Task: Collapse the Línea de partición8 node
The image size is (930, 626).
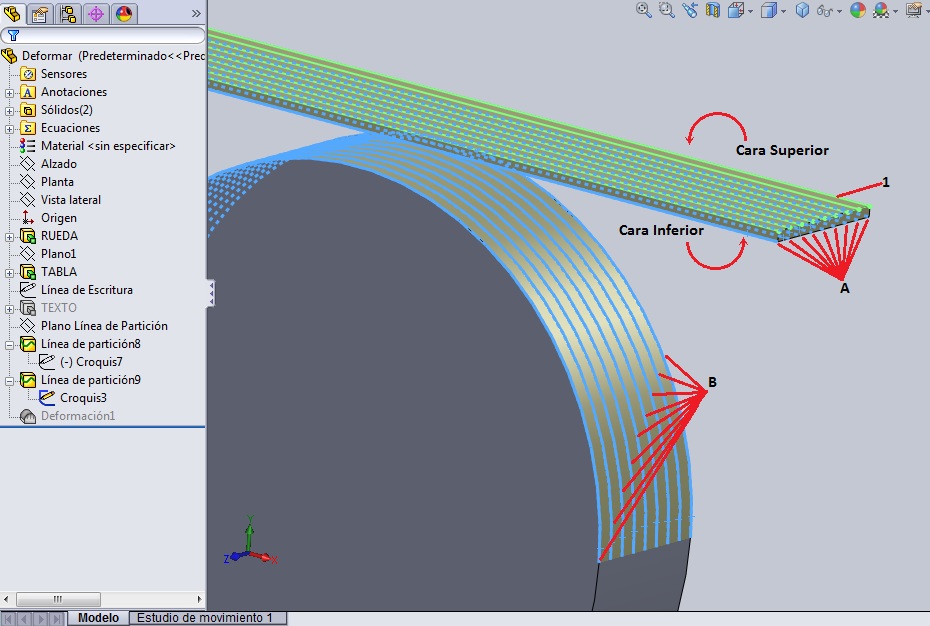Action: tap(10, 344)
